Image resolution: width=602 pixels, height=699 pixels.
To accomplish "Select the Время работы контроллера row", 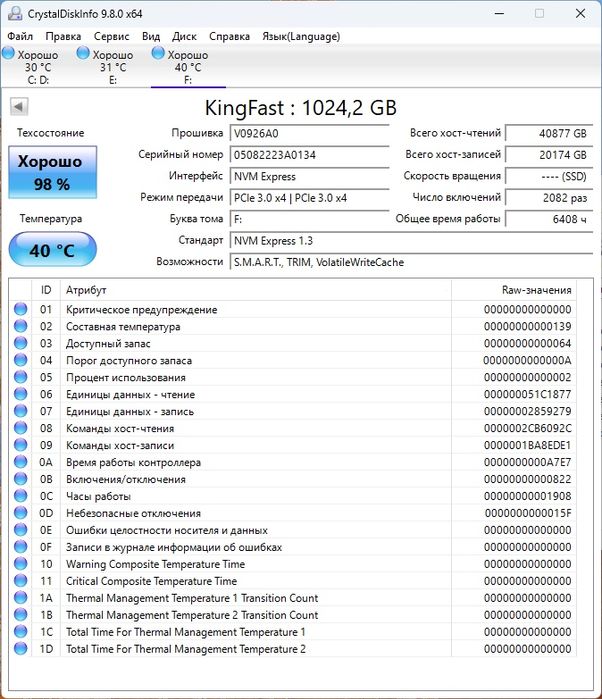I will (293, 462).
